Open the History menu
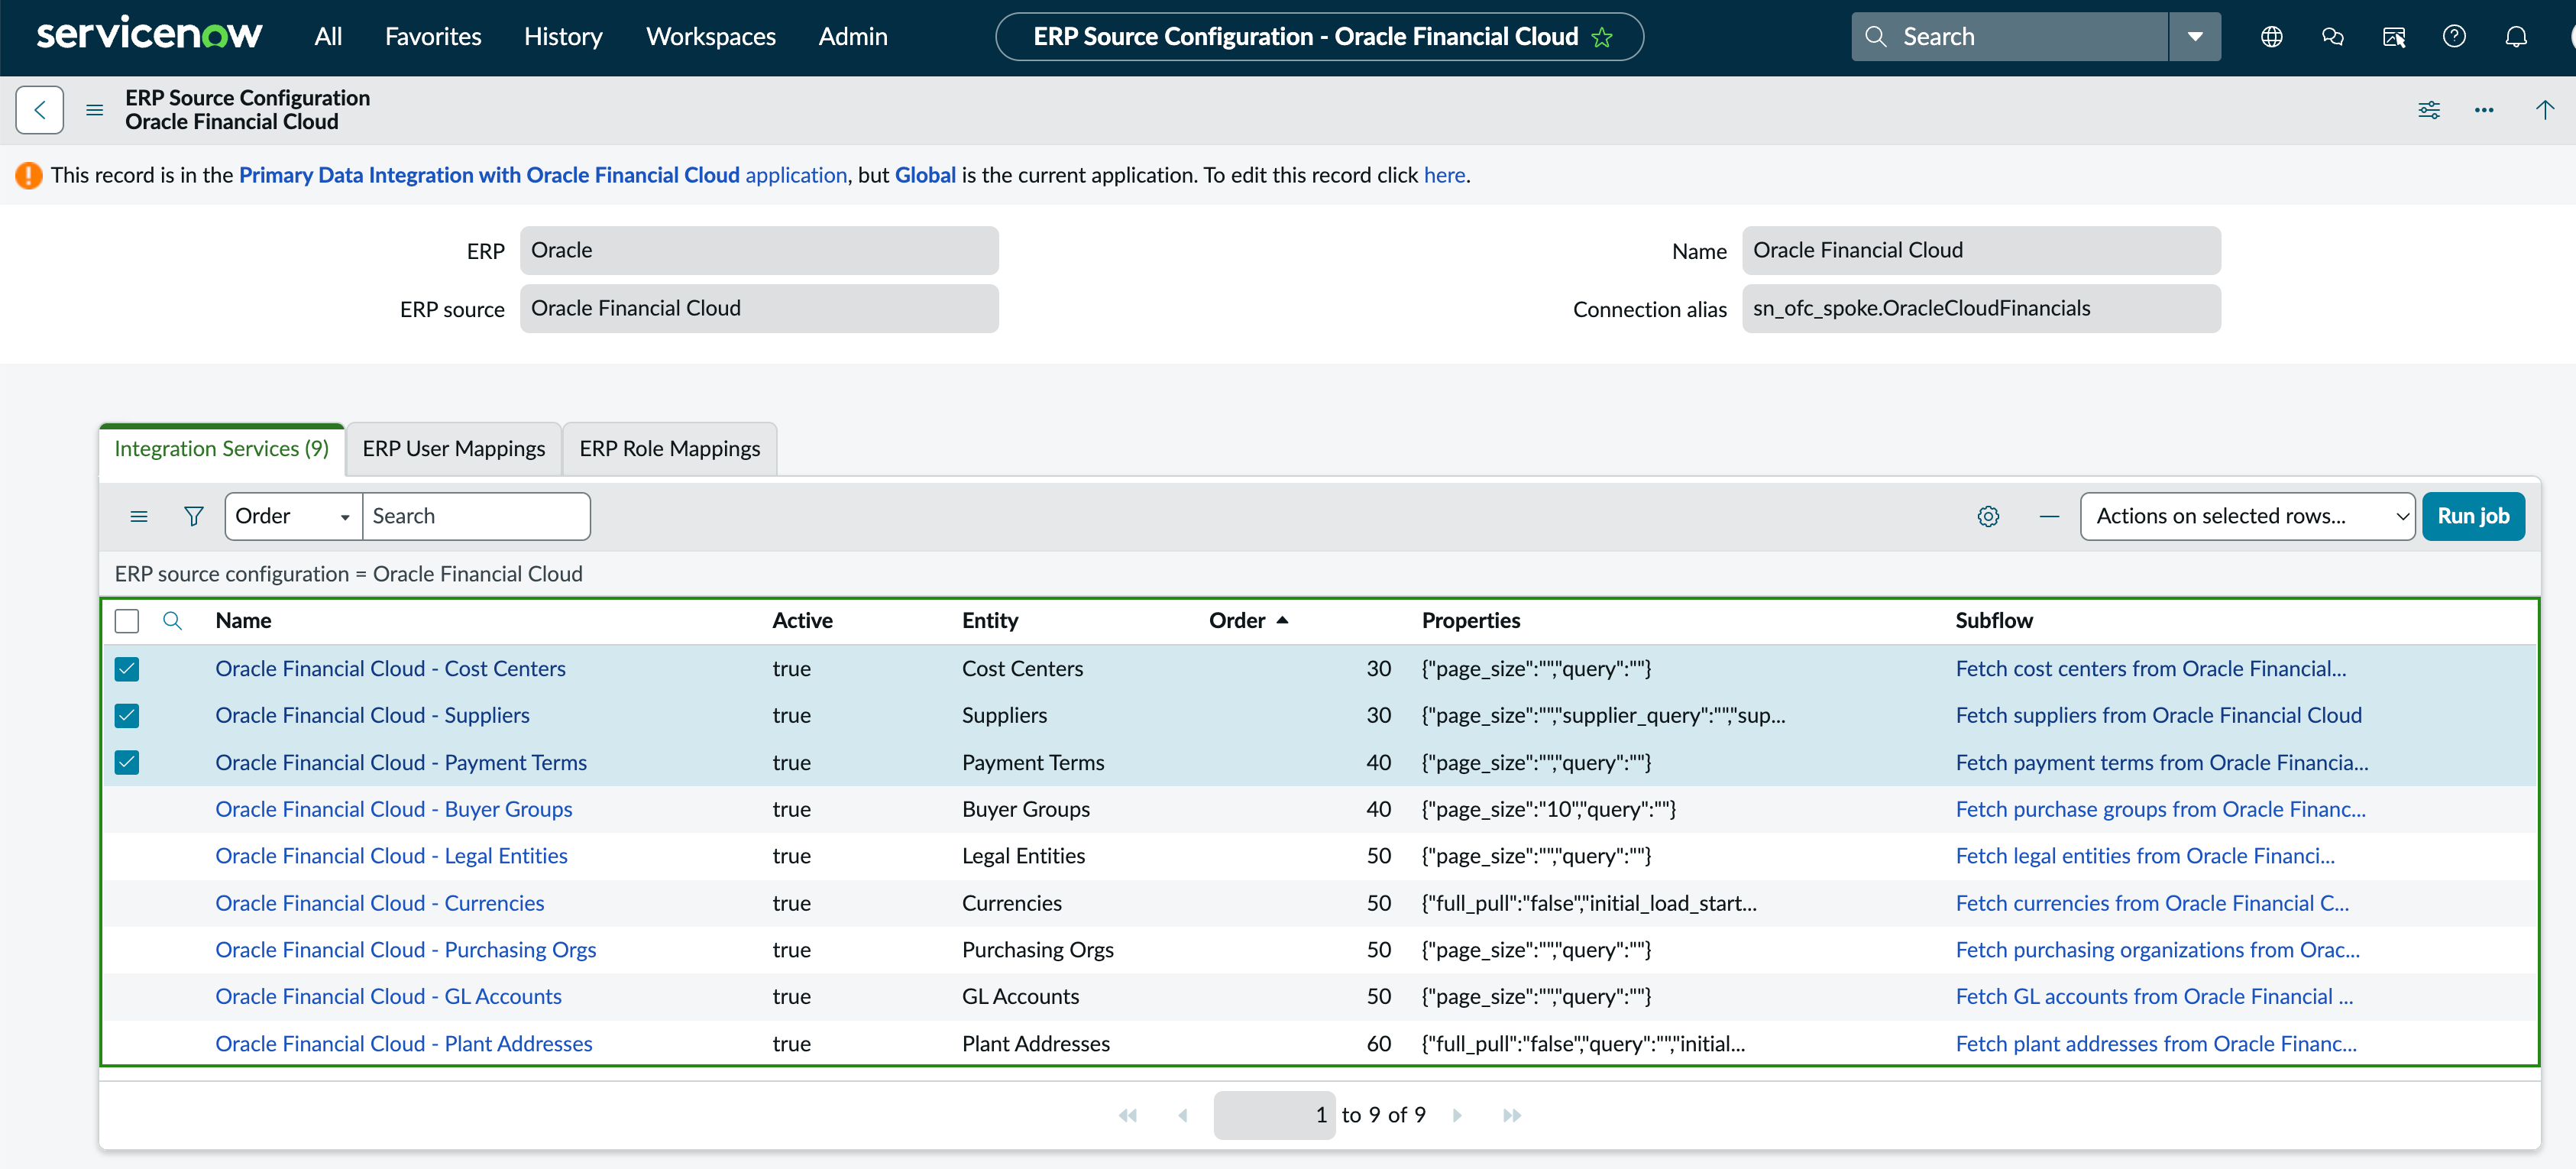 click(x=563, y=37)
